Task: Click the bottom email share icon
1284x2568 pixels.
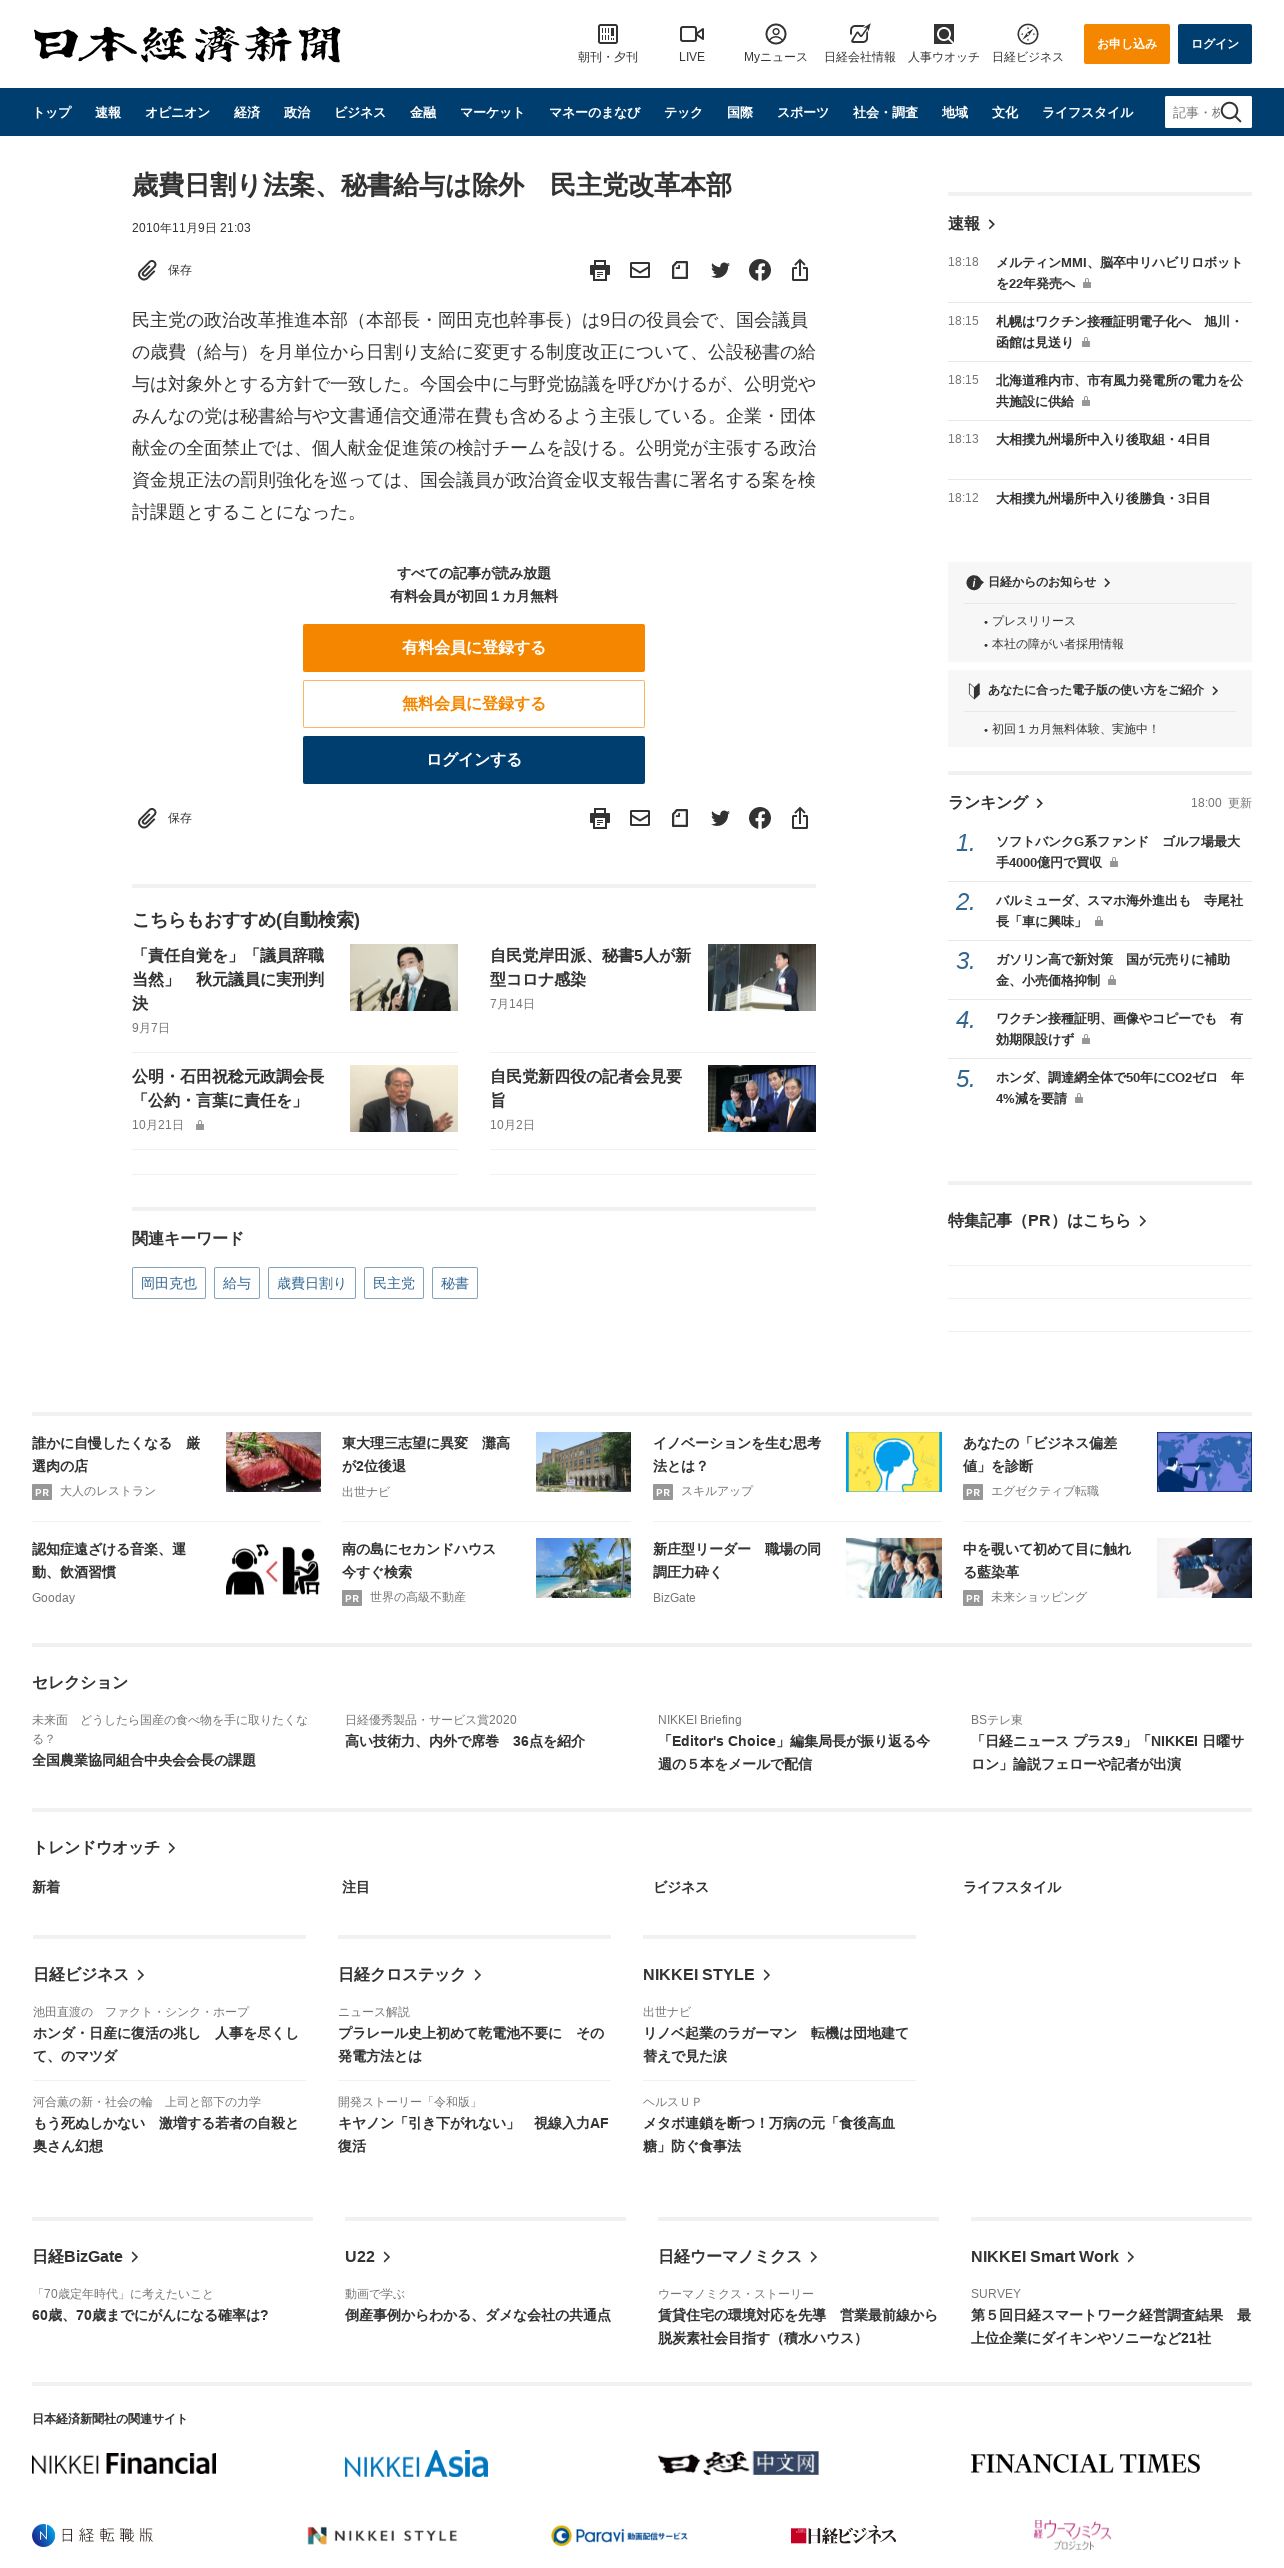Action: click(x=640, y=818)
